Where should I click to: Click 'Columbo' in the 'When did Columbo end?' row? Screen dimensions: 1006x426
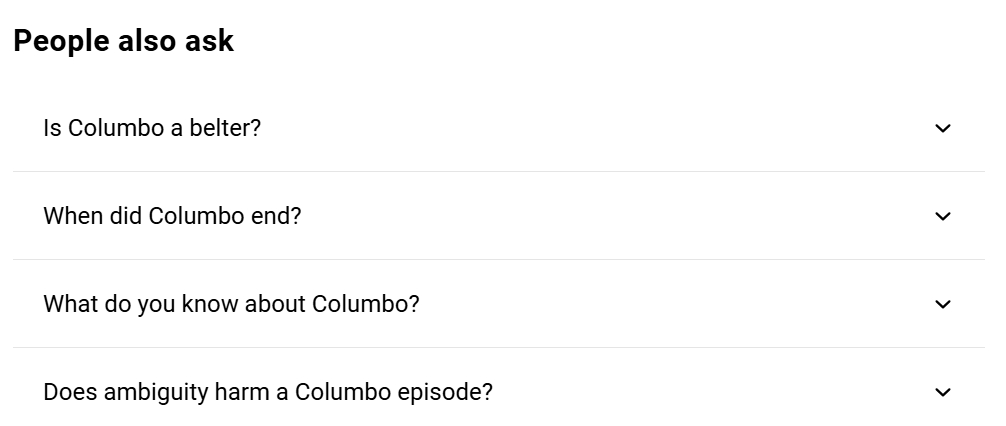196,216
